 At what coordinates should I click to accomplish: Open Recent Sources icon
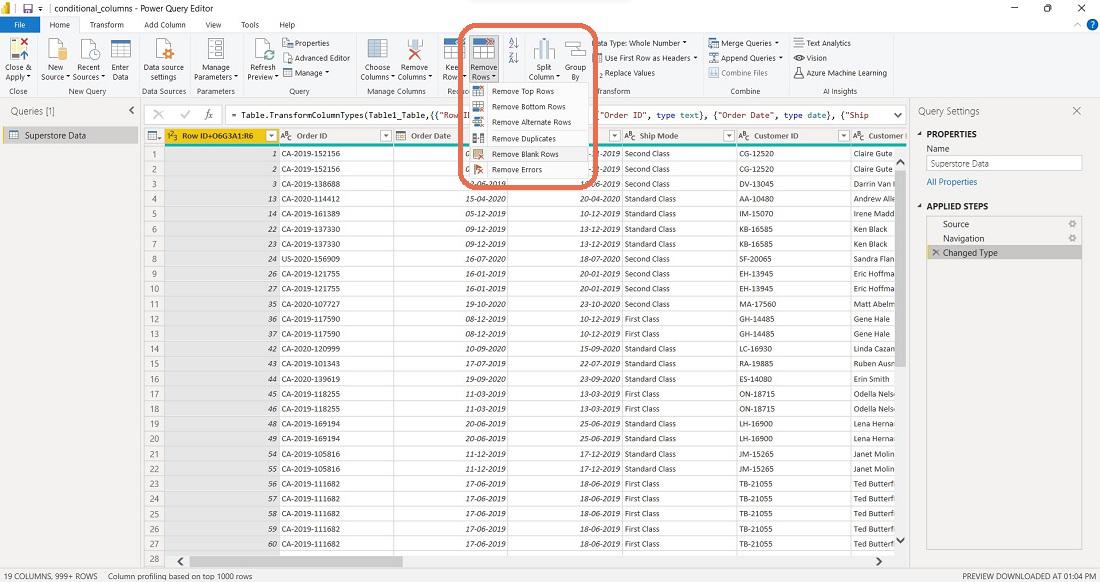(89, 50)
